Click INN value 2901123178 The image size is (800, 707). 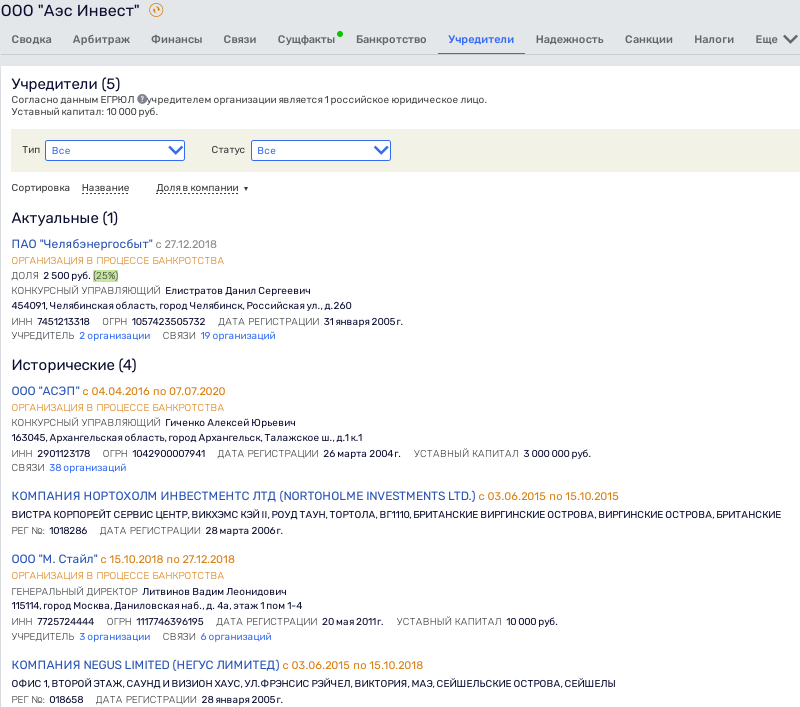[x=64, y=453]
